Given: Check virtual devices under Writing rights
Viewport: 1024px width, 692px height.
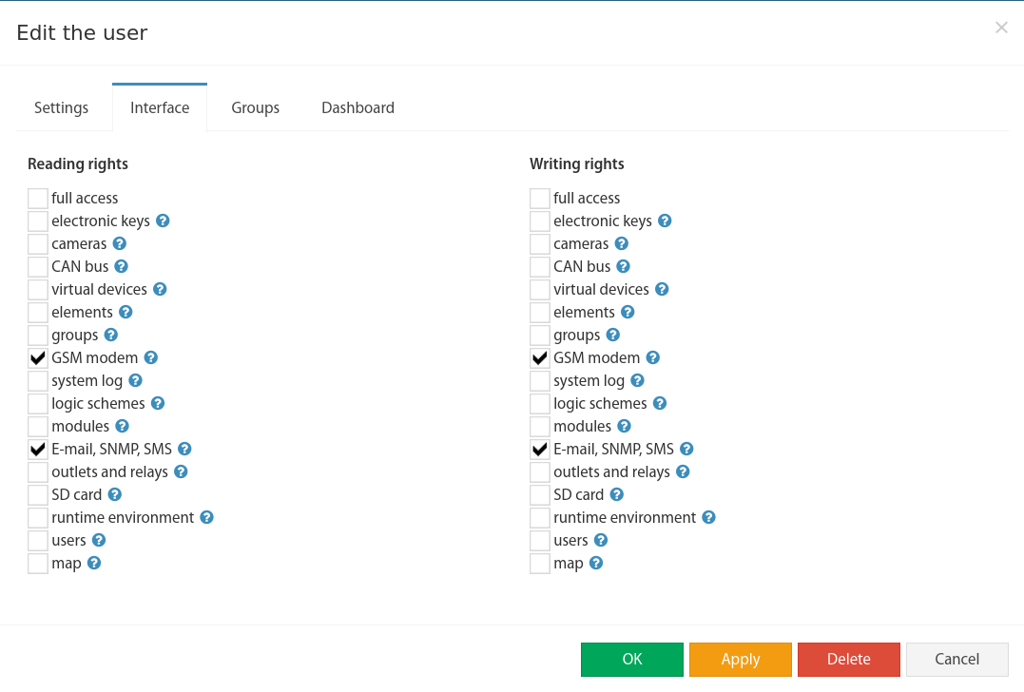Looking at the screenshot, I should (x=540, y=289).
